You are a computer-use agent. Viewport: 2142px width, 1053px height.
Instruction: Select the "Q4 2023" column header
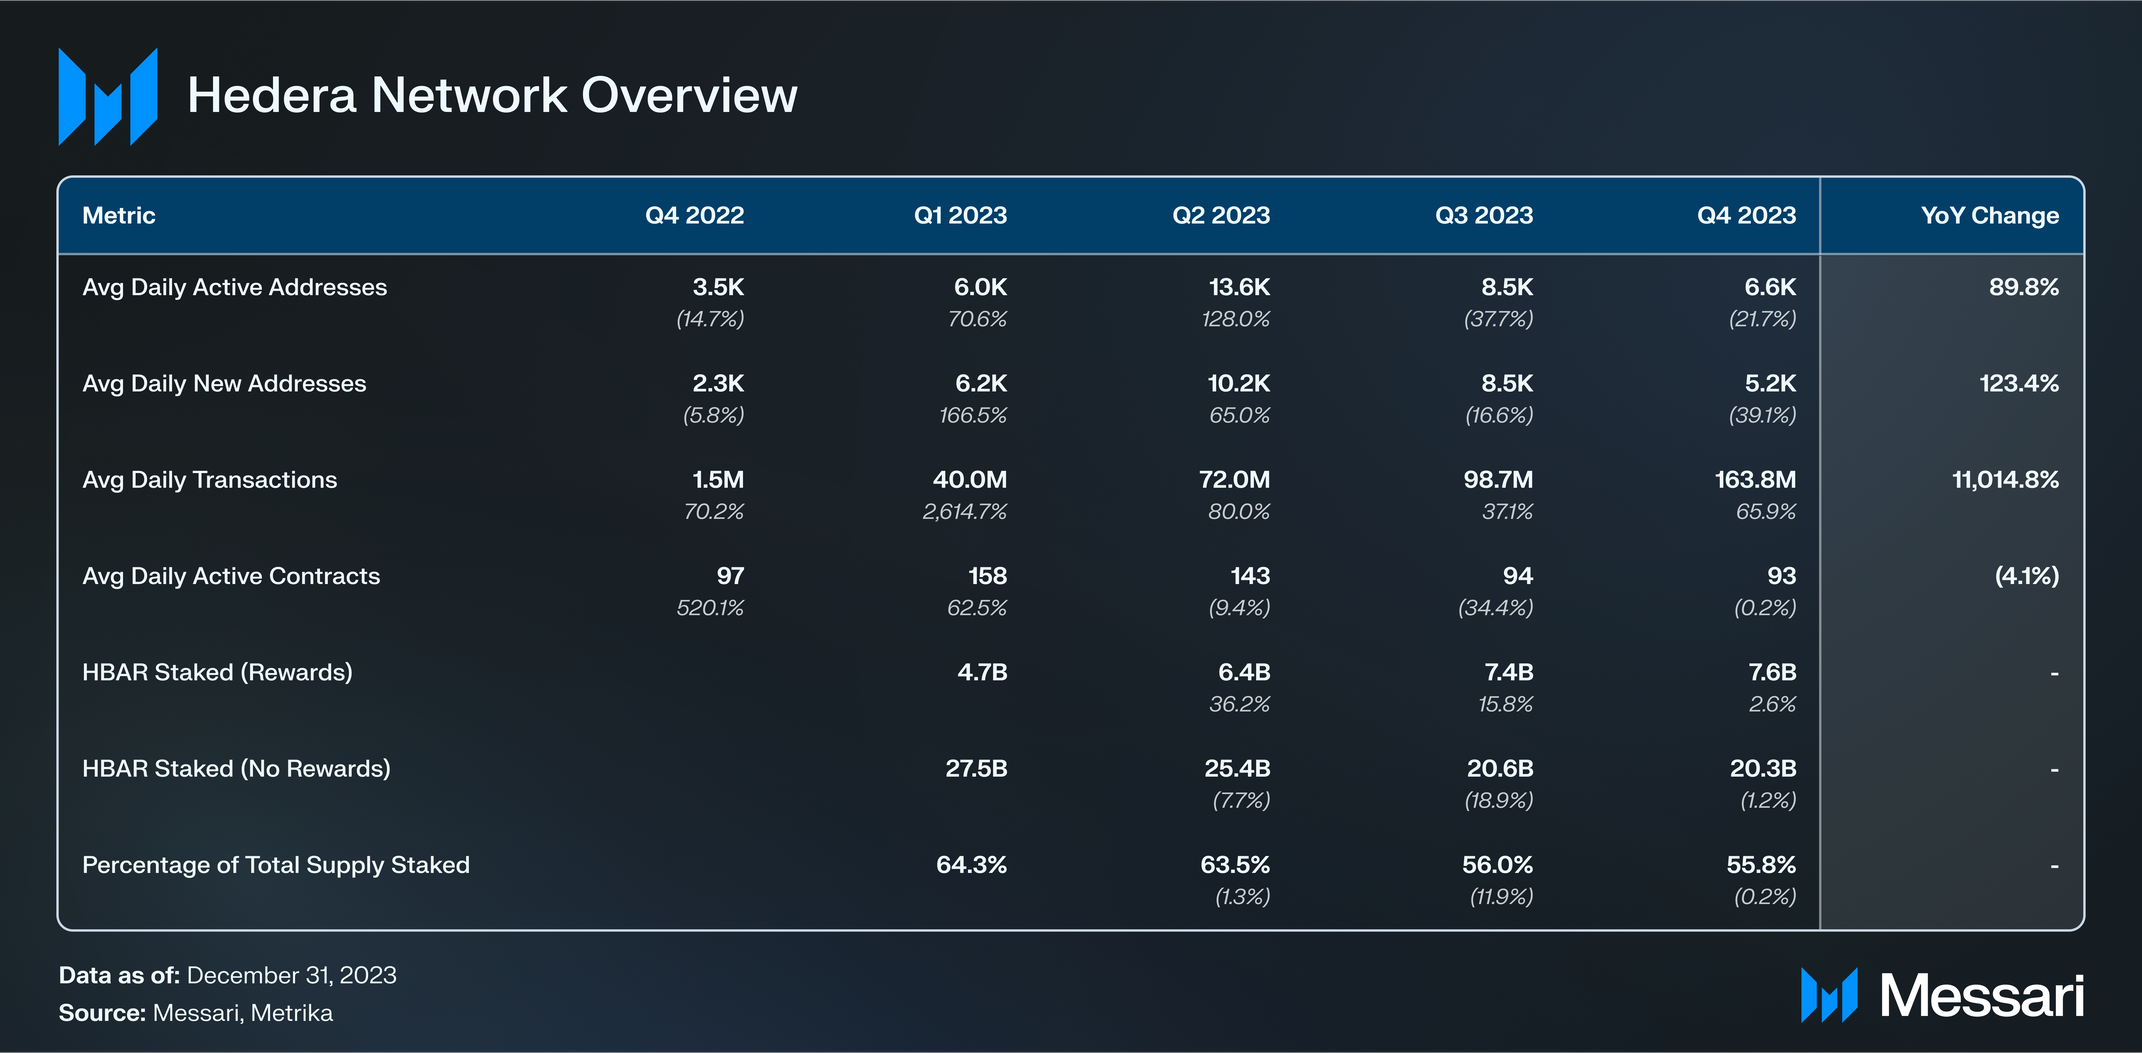1747,216
